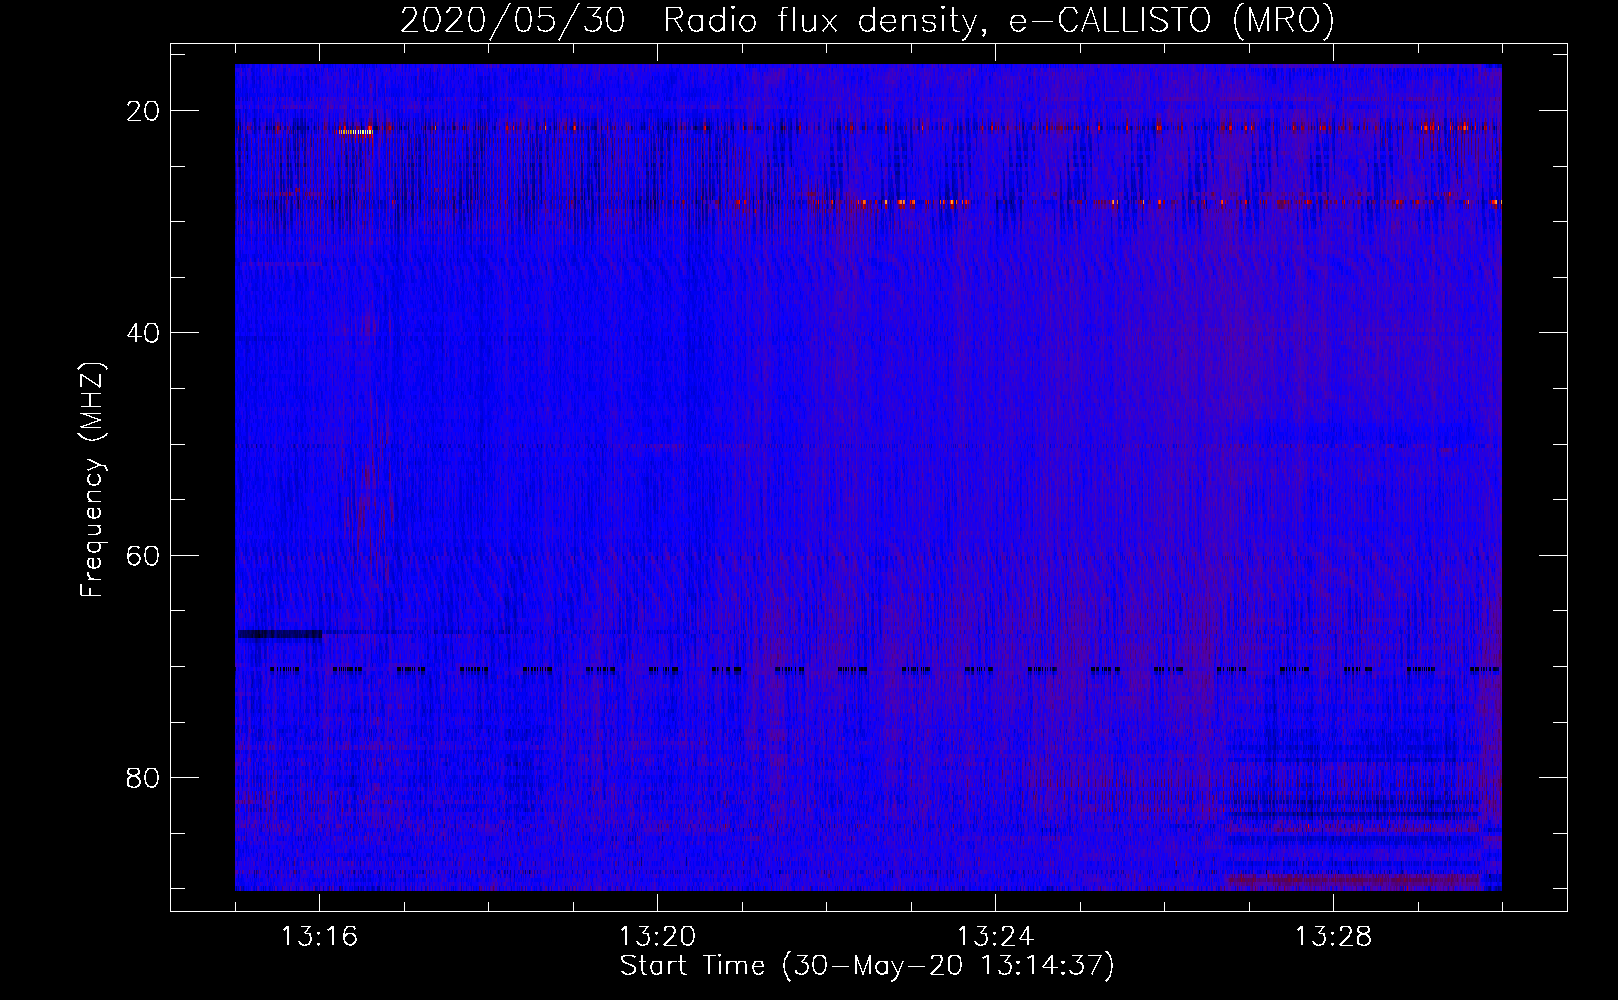Click the dark horizontal band near 67 MHz
1618x1000 pixels.
280,633
